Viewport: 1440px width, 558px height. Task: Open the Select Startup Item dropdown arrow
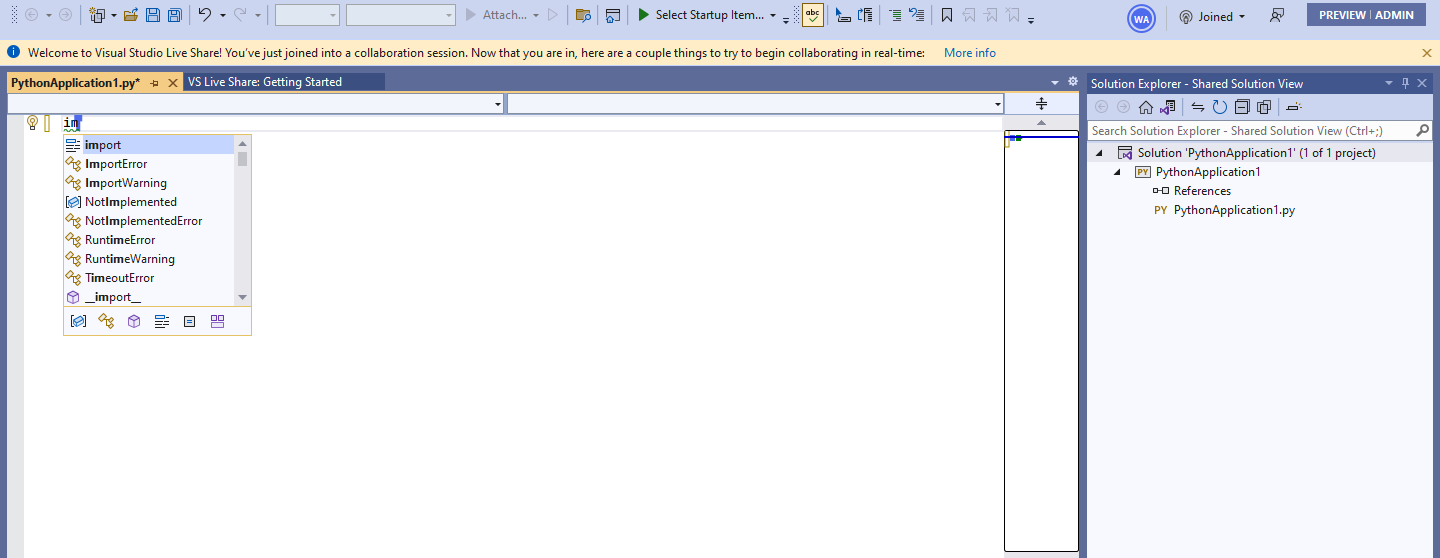click(773, 16)
